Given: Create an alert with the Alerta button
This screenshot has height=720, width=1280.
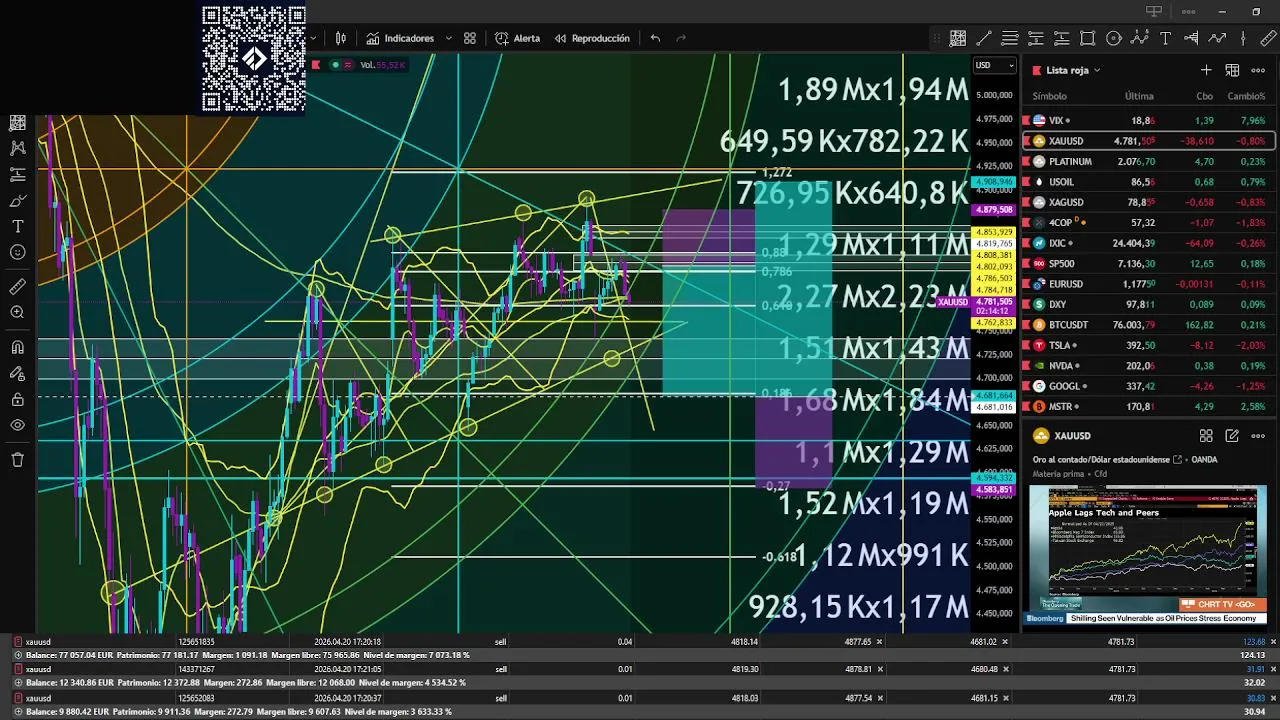Looking at the screenshot, I should (517, 38).
